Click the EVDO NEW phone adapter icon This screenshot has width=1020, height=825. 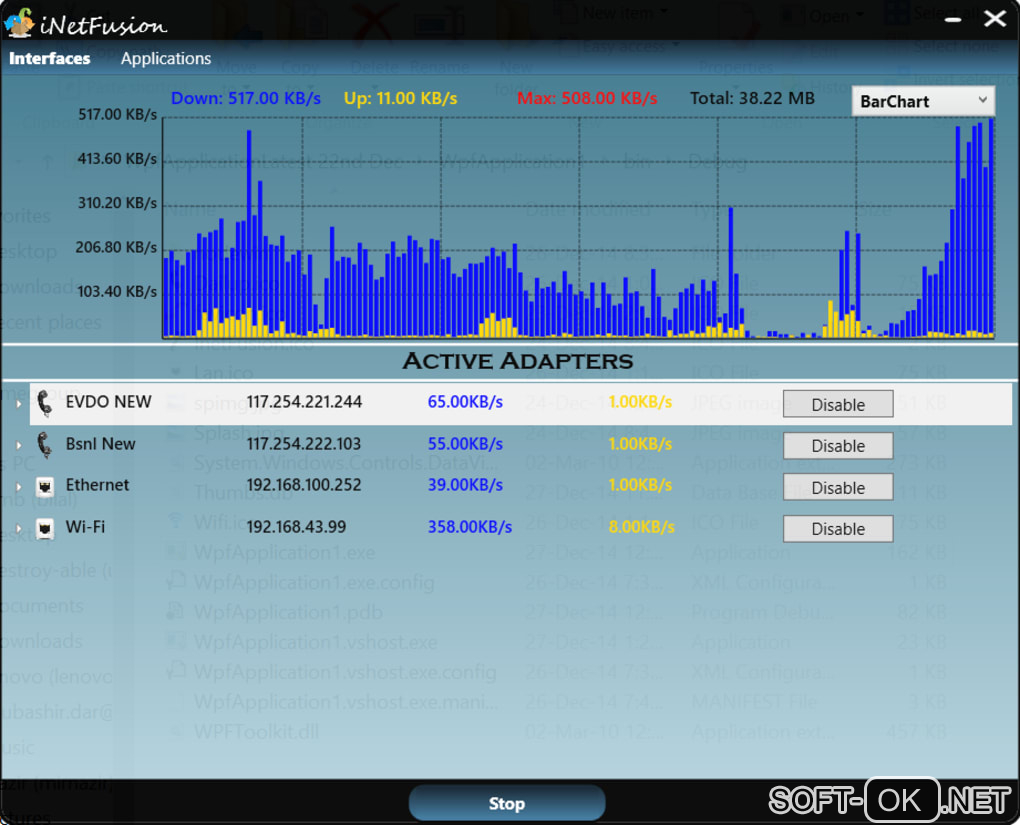click(44, 403)
